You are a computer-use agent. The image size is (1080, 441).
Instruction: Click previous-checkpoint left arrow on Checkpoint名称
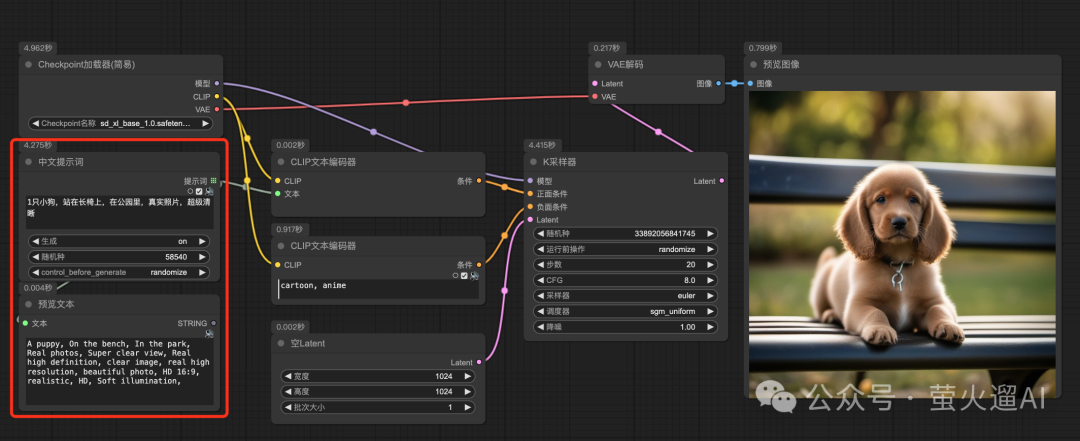click(35, 123)
